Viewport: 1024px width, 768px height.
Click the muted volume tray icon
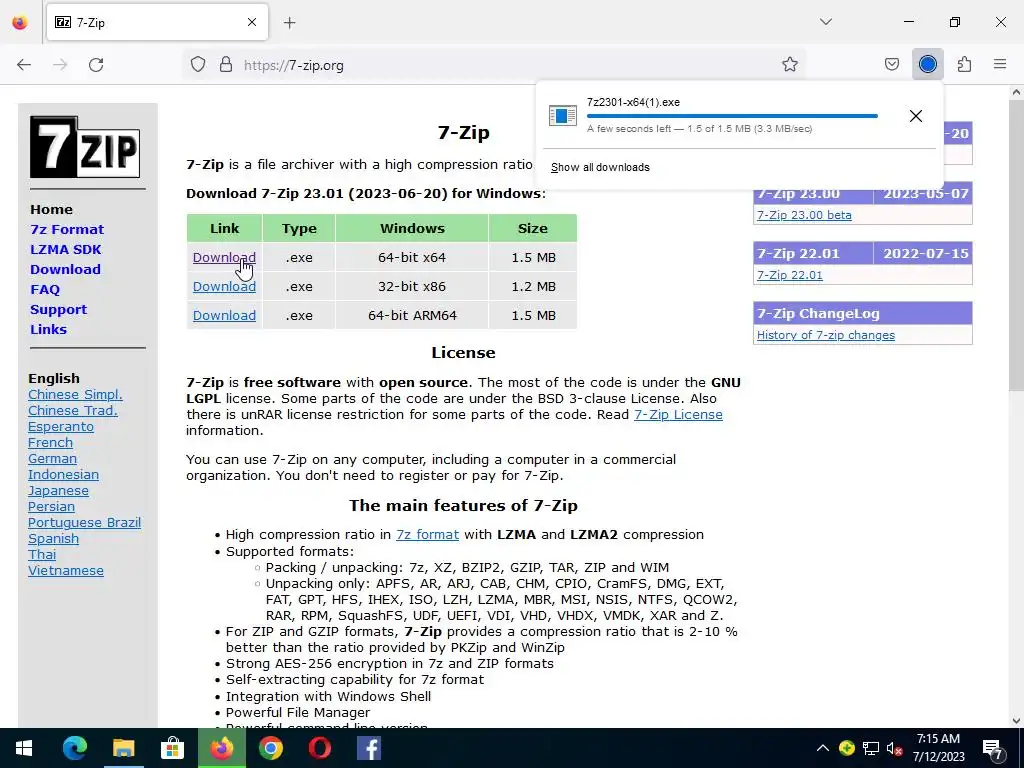click(x=895, y=748)
